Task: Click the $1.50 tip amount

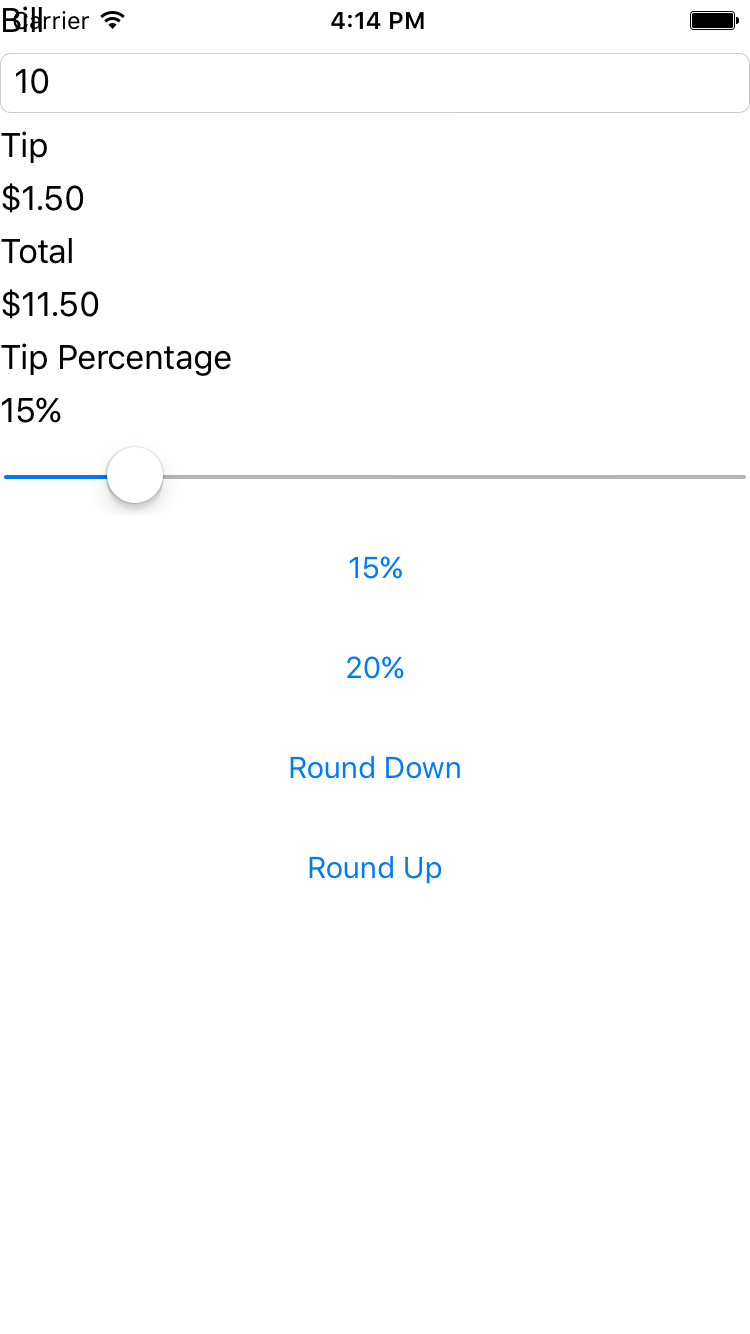Action: point(43,198)
